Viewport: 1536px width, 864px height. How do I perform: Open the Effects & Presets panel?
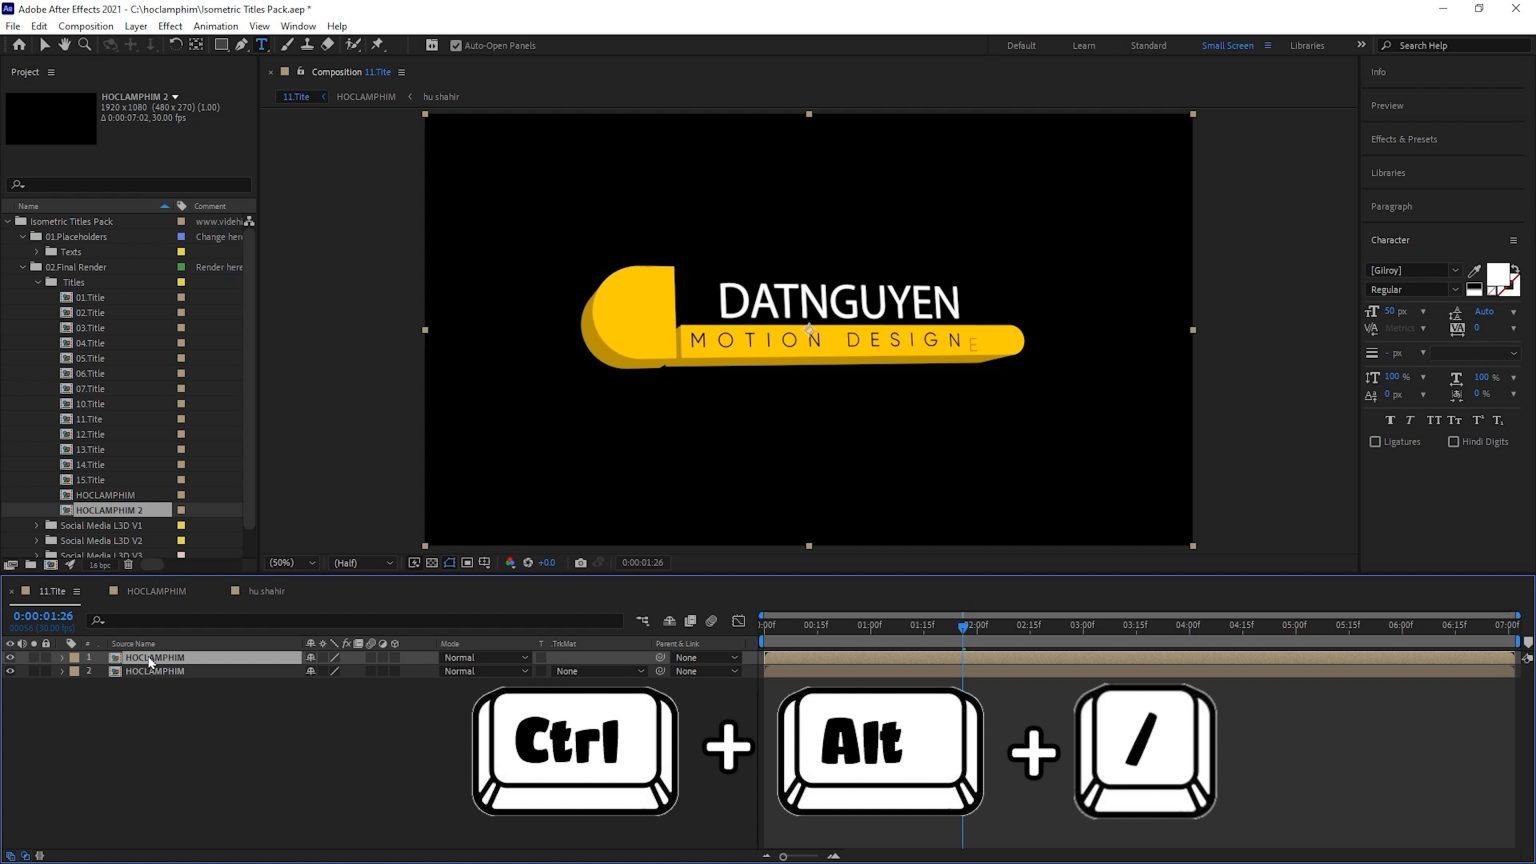pyautogui.click(x=1403, y=138)
